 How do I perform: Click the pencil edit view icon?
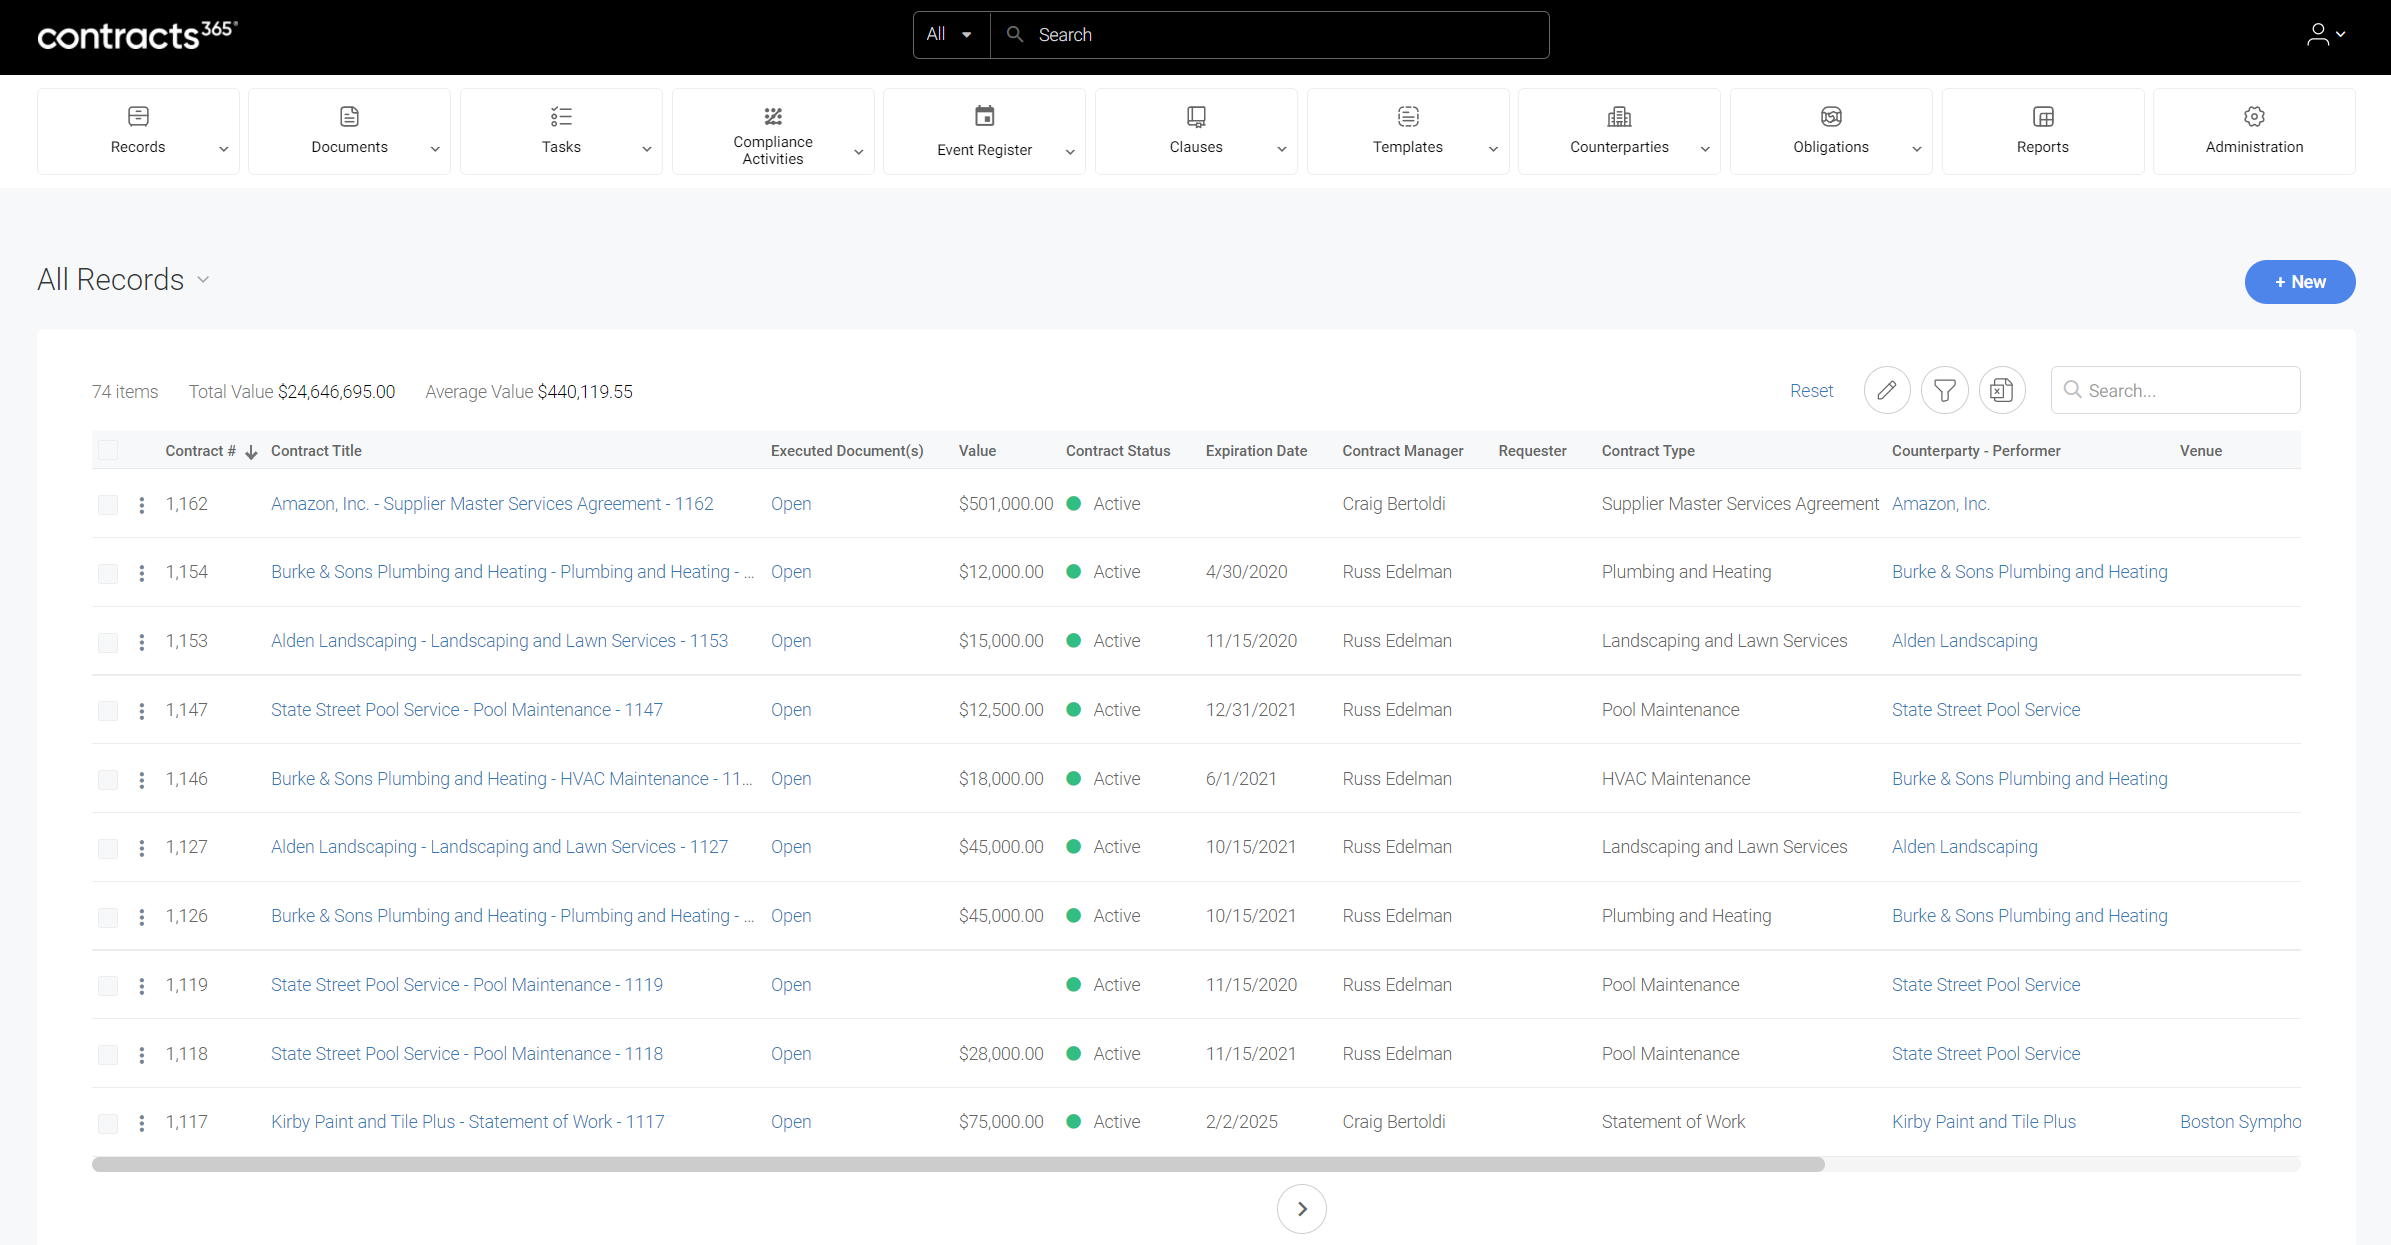click(1886, 391)
